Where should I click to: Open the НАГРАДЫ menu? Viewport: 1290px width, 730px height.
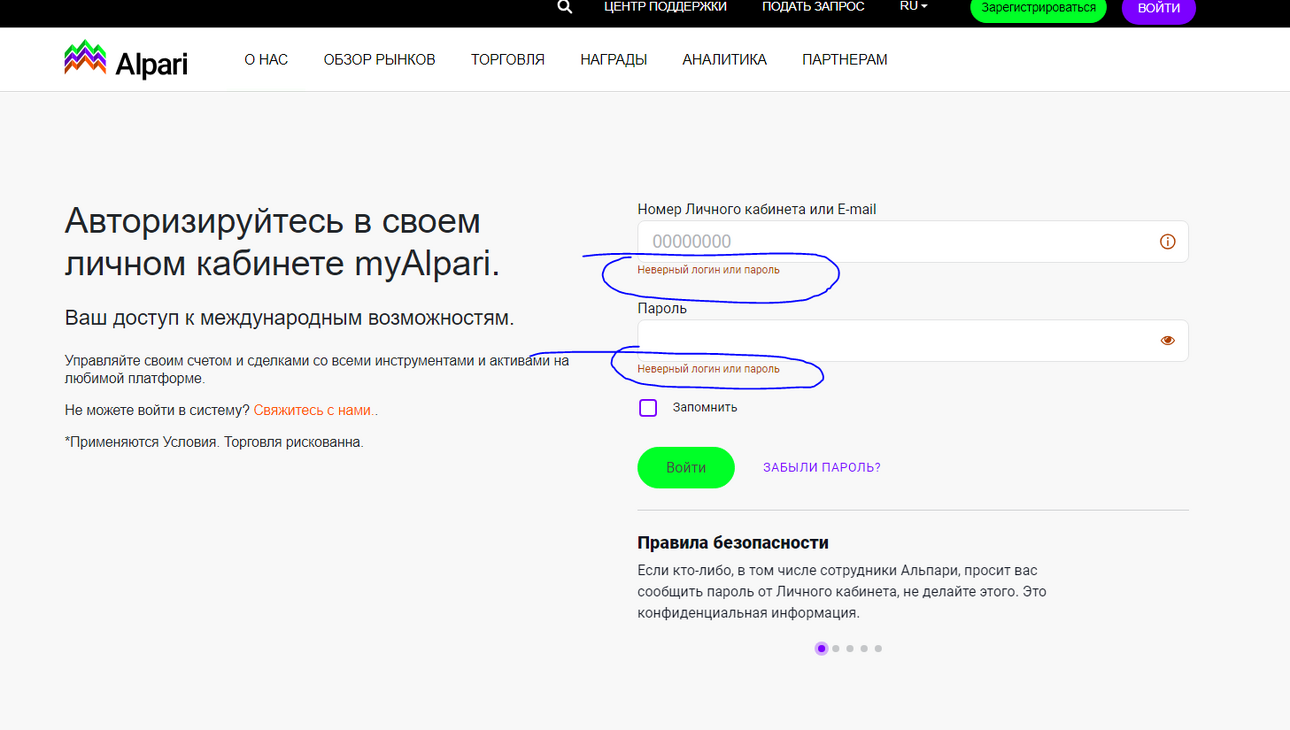pyautogui.click(x=614, y=60)
